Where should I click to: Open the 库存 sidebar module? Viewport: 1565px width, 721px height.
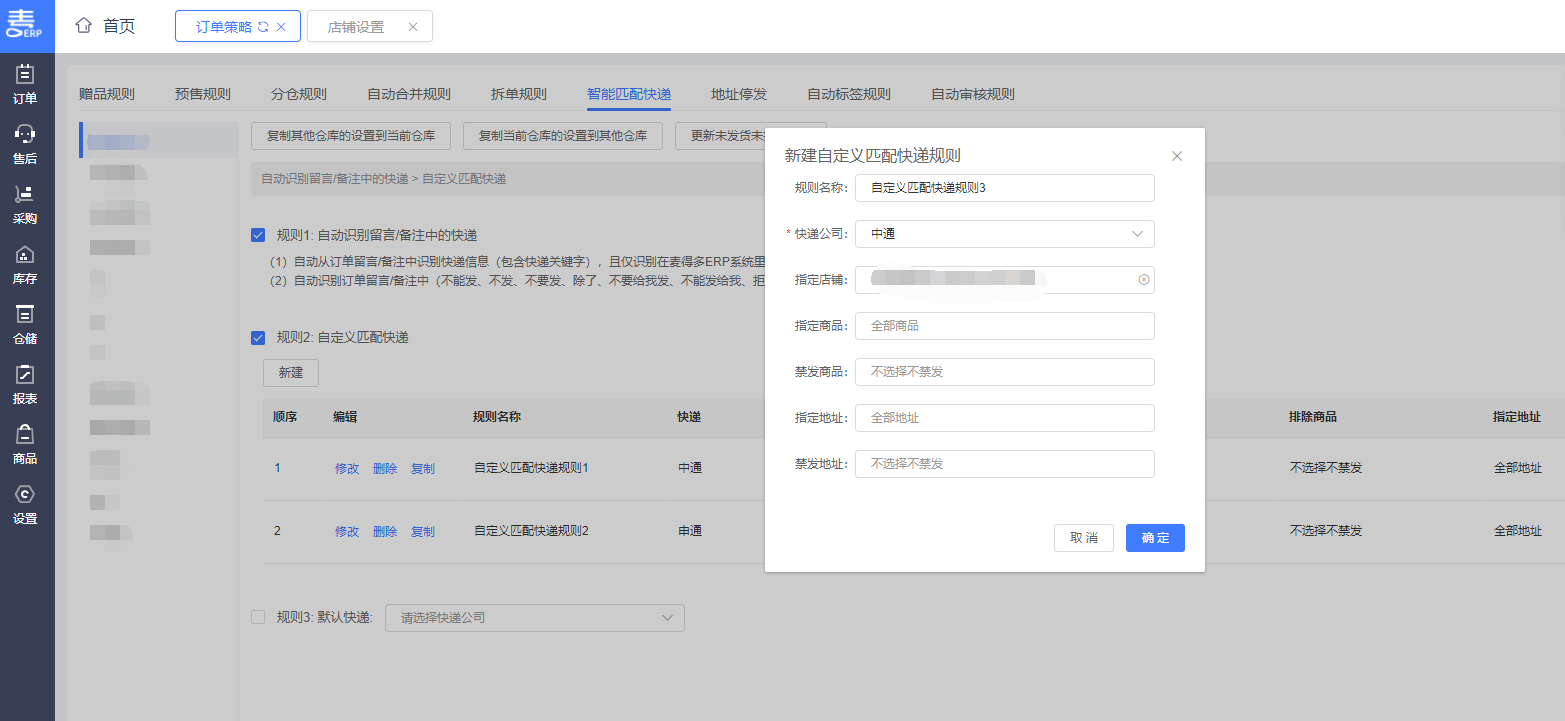pyautogui.click(x=27, y=264)
